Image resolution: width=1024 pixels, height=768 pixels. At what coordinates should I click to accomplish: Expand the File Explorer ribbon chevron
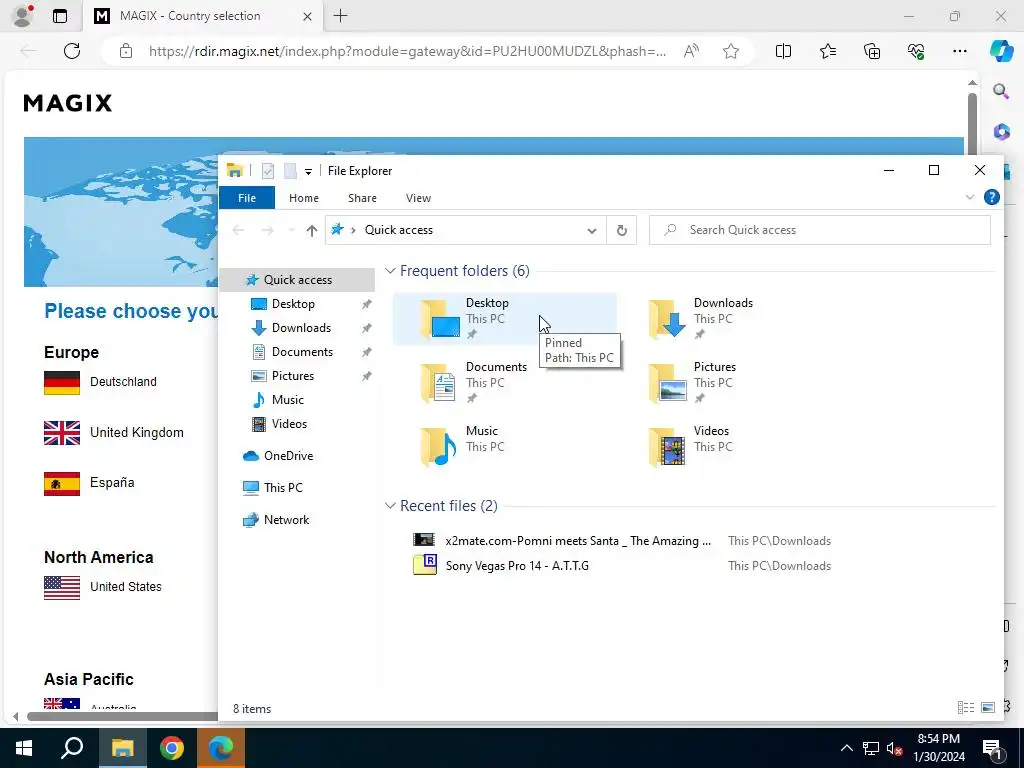click(x=970, y=197)
